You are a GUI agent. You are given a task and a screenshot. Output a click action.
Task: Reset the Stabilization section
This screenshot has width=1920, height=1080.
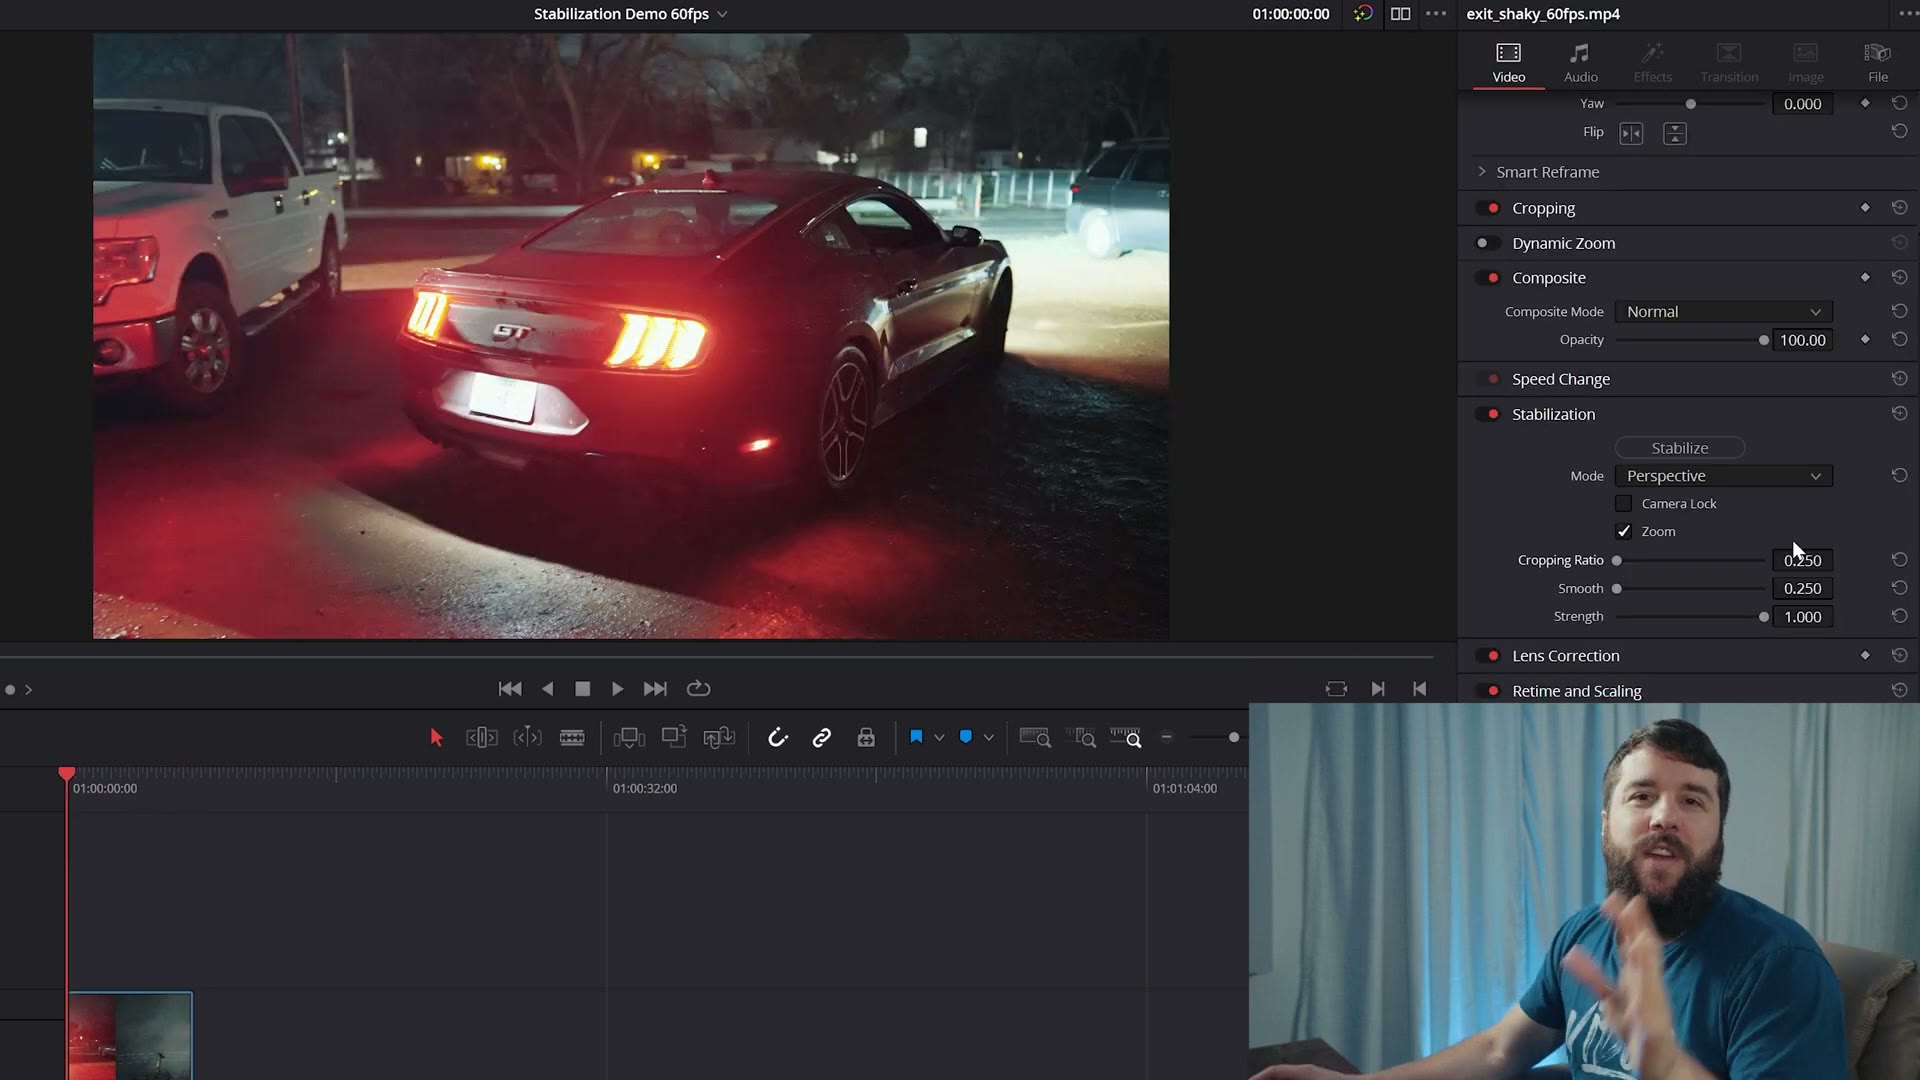click(1900, 414)
